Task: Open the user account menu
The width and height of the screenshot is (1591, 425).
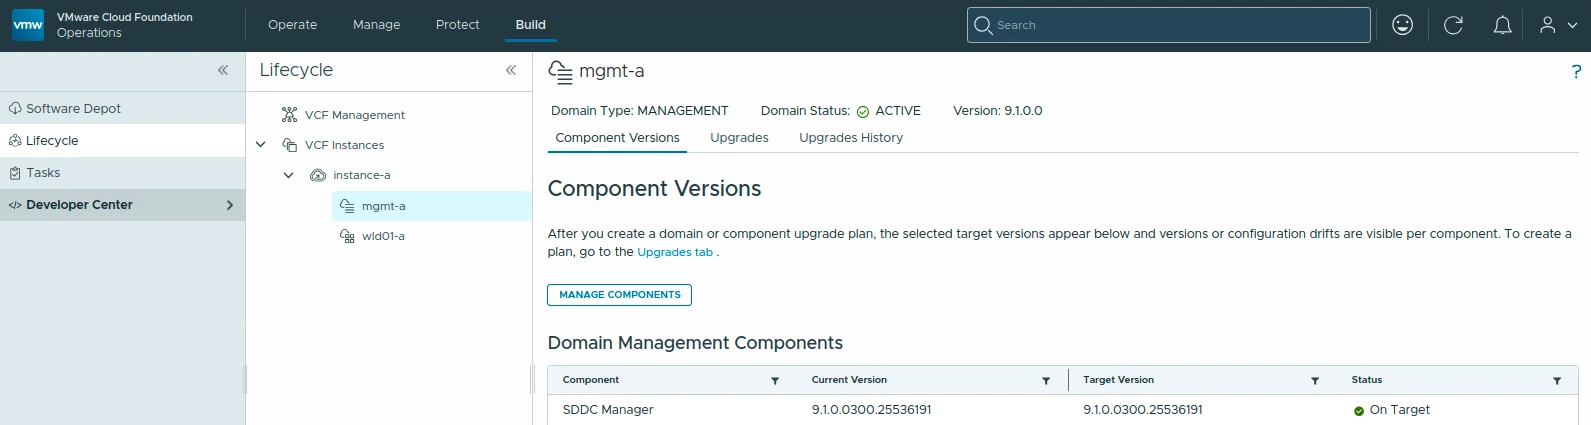Action: tap(1558, 25)
